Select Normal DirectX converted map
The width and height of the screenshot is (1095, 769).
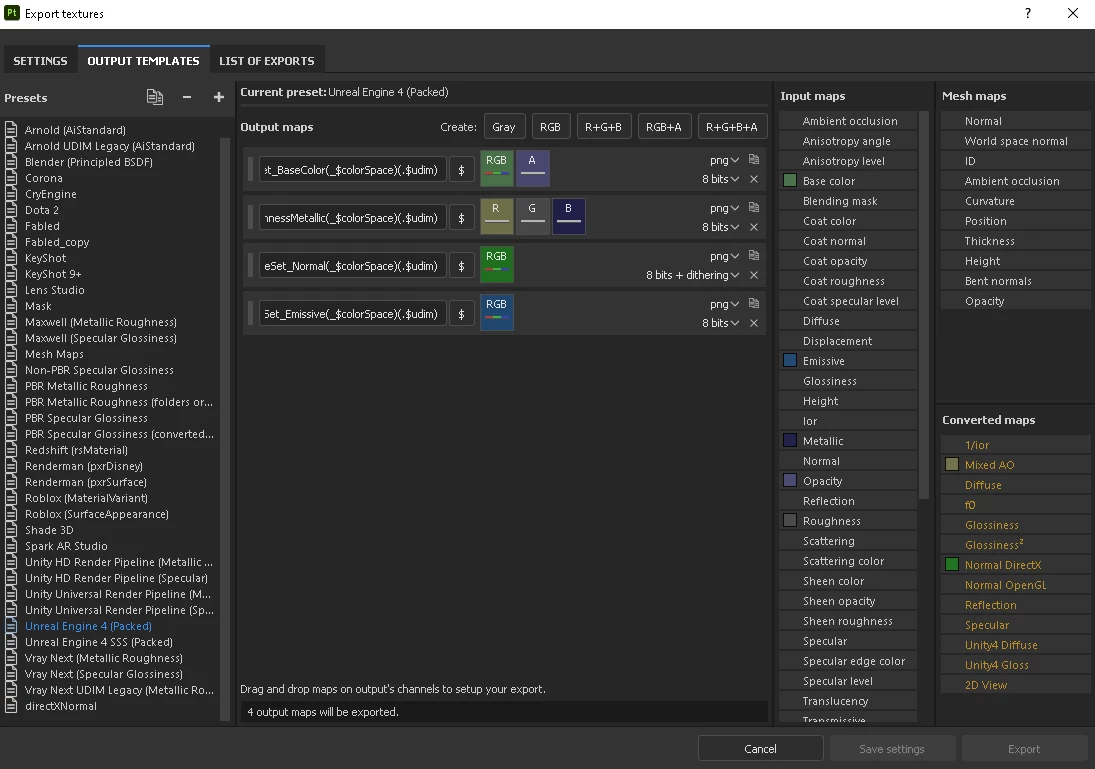pyautogui.click(x=1015, y=565)
